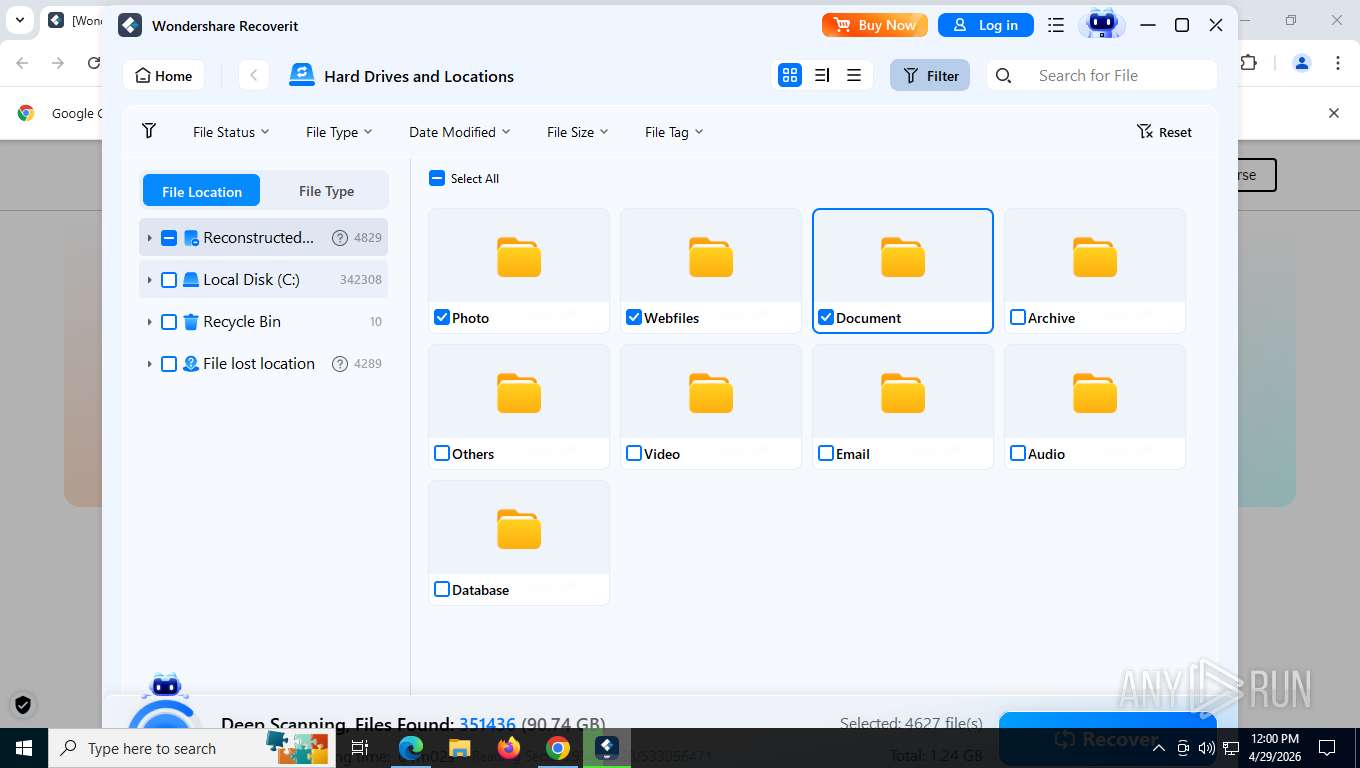Viewport: 1360px width, 768px height.
Task: Check the Database folder checkbox
Action: pyautogui.click(x=442, y=589)
